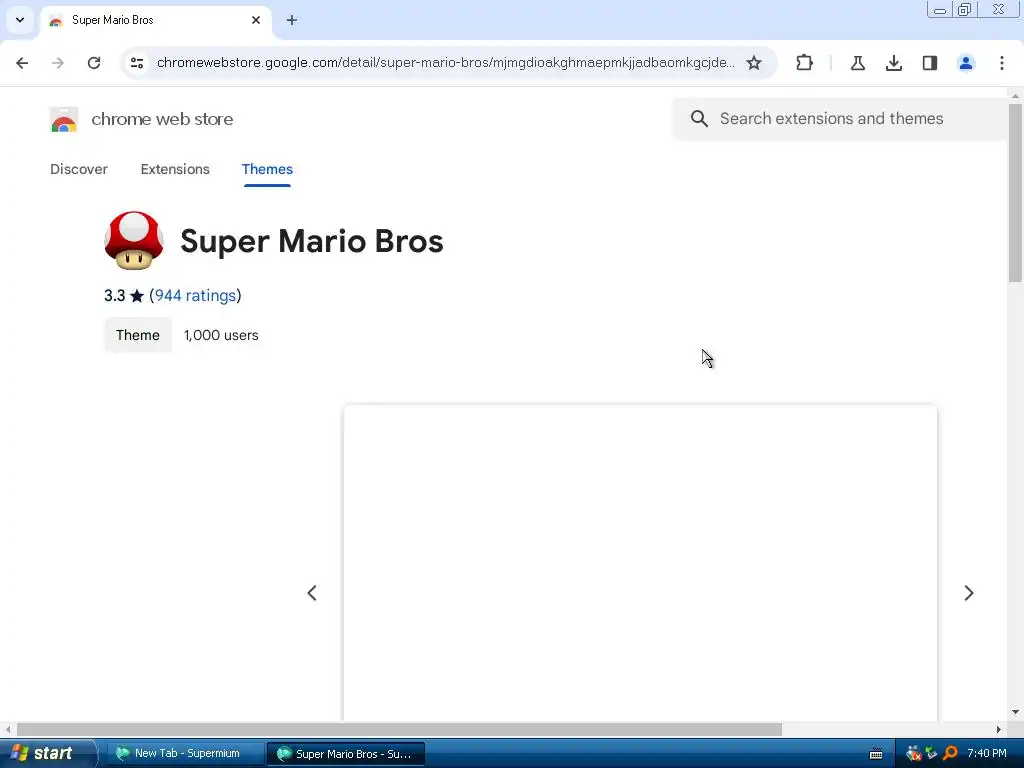Click the 7:40 PM clock

pos(987,753)
